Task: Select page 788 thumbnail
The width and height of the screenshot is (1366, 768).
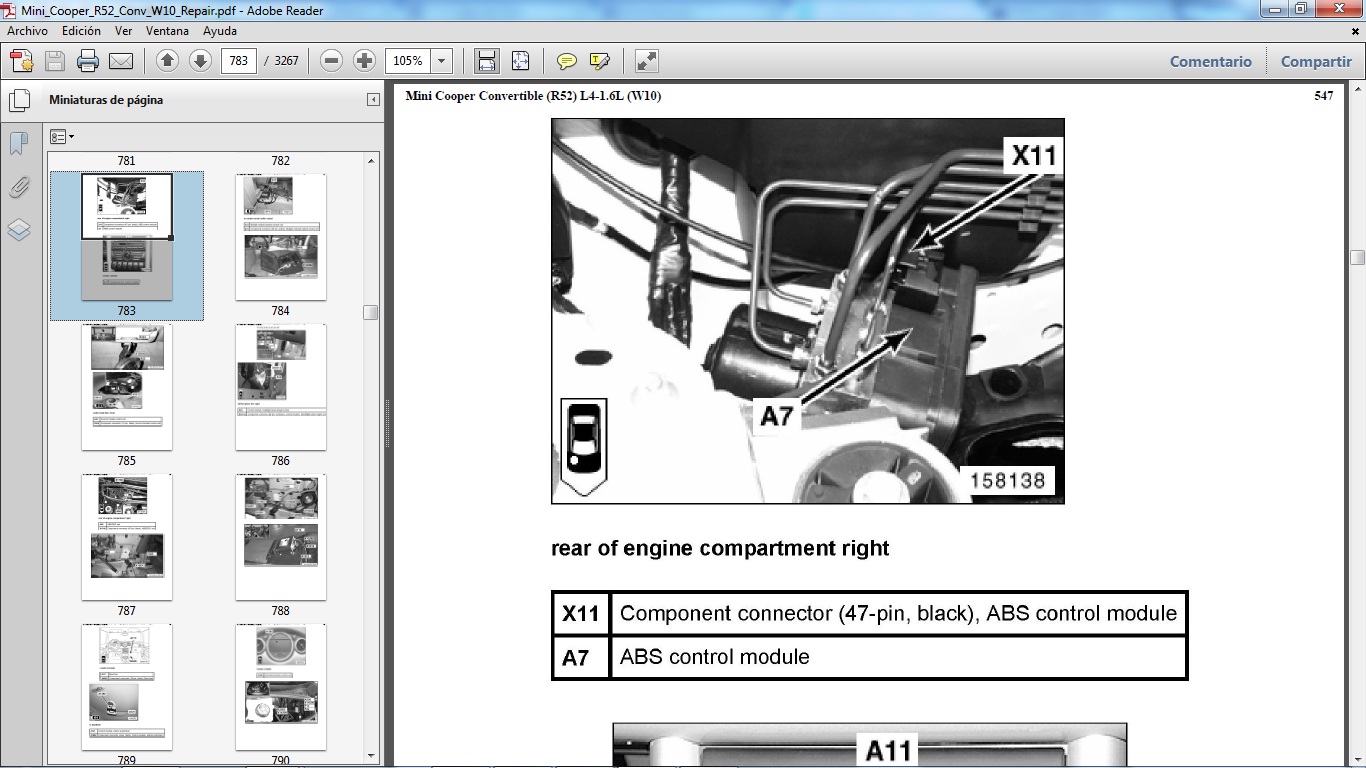Action: 281,537
